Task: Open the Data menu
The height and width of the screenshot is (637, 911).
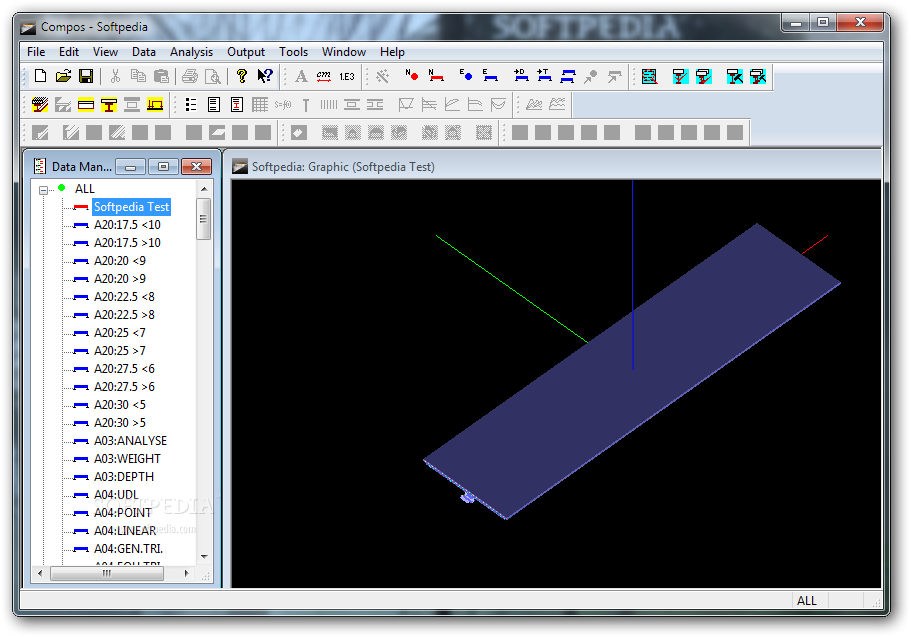Action: click(x=144, y=52)
